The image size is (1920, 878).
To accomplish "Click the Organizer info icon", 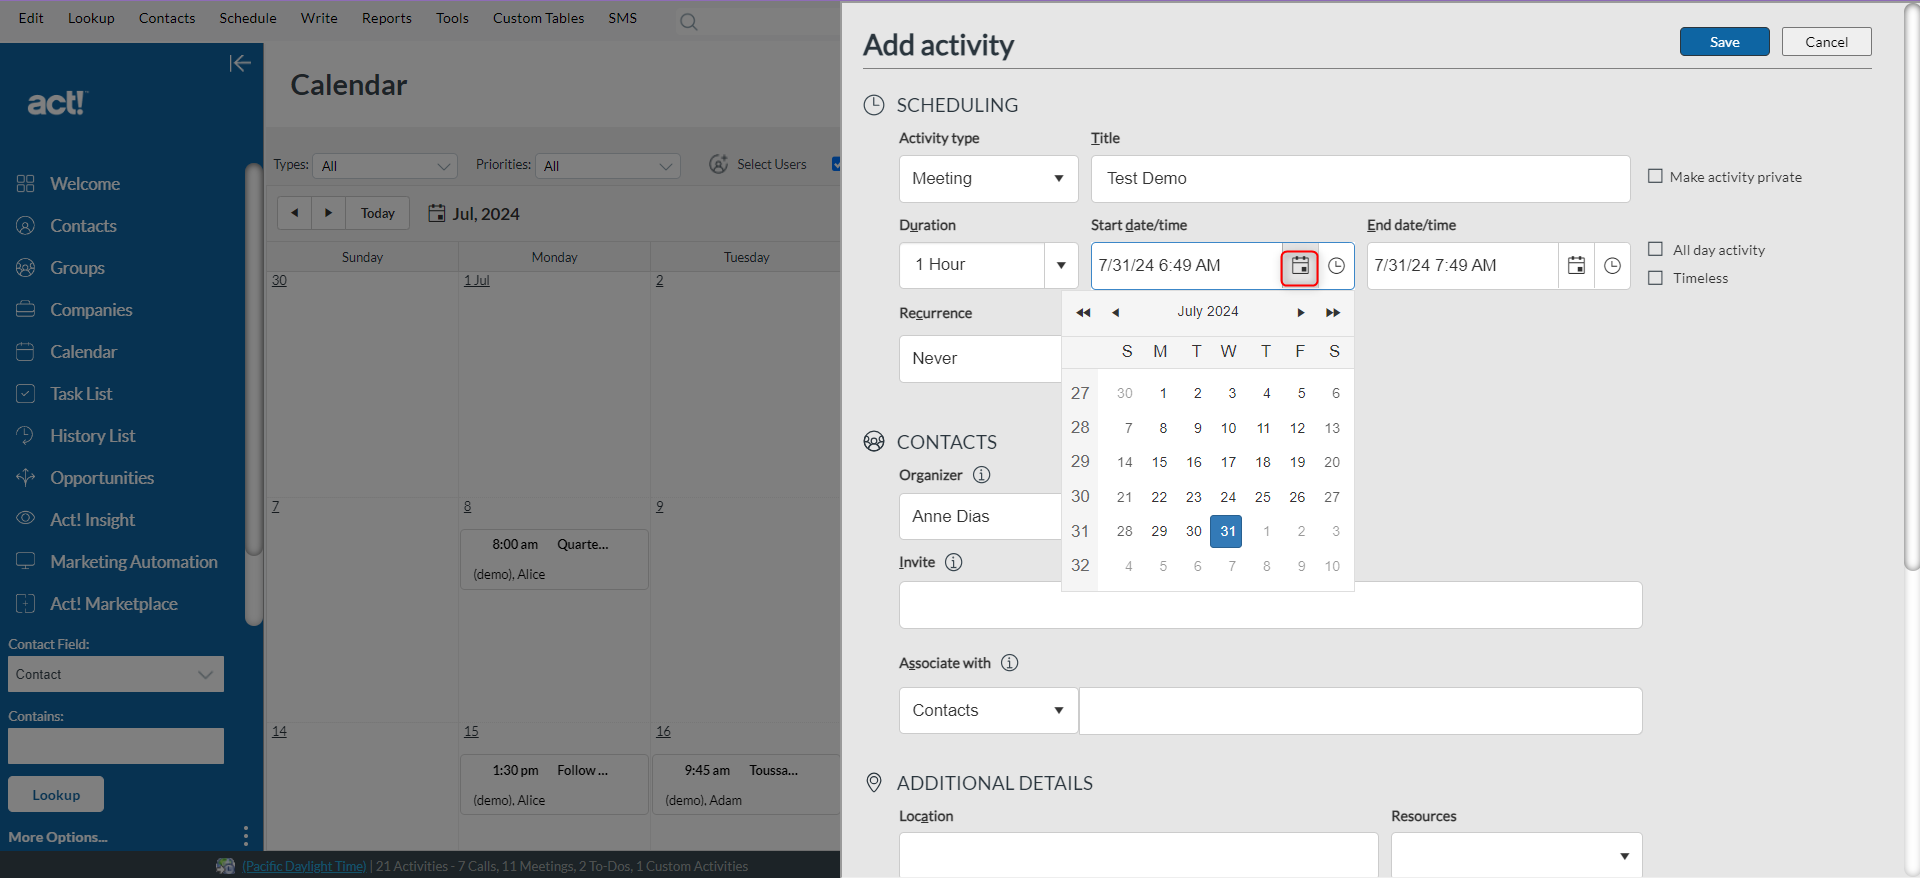I will [x=981, y=475].
